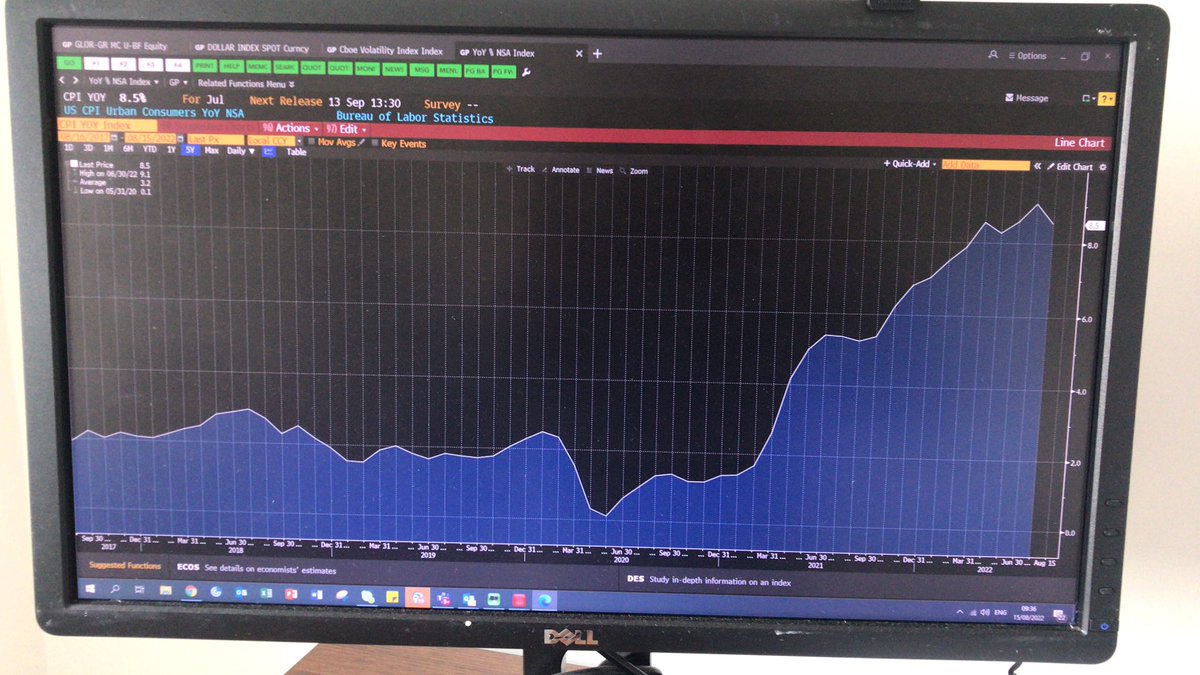
Task: Click the Mov Avgs pencil edit icon
Action: pos(362,142)
